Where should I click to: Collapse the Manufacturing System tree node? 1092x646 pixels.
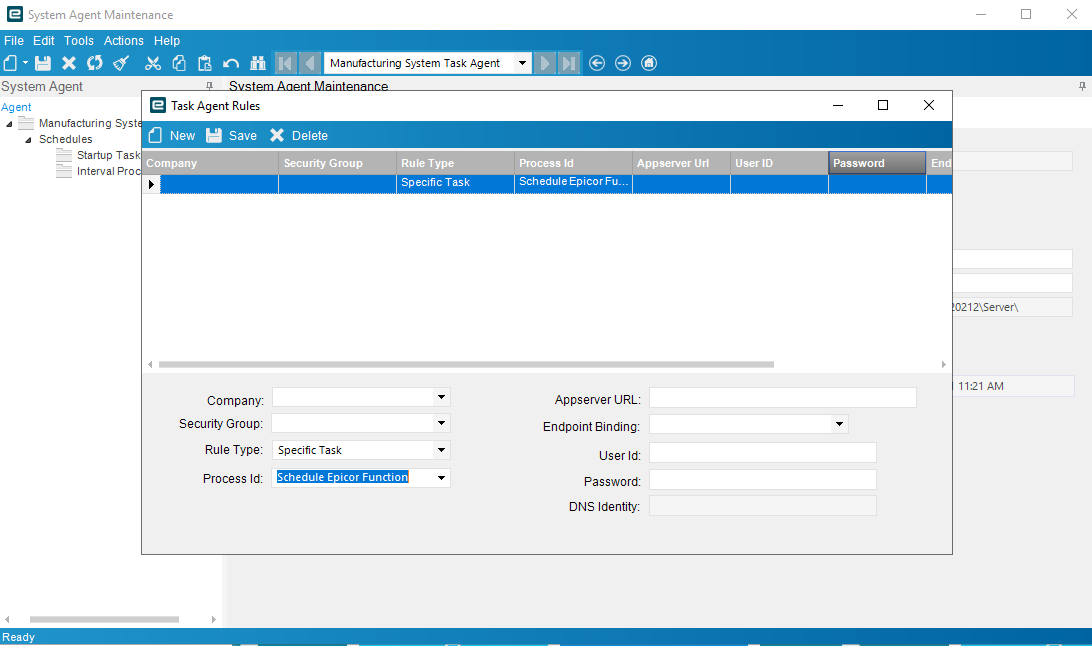coord(9,124)
